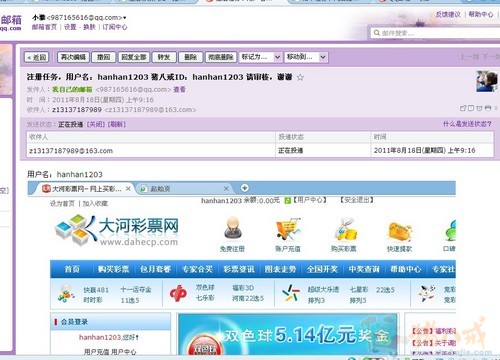Screen dimensions: 500x360
Task: Click the 双色球 lottery link
Action: [x=205, y=288]
